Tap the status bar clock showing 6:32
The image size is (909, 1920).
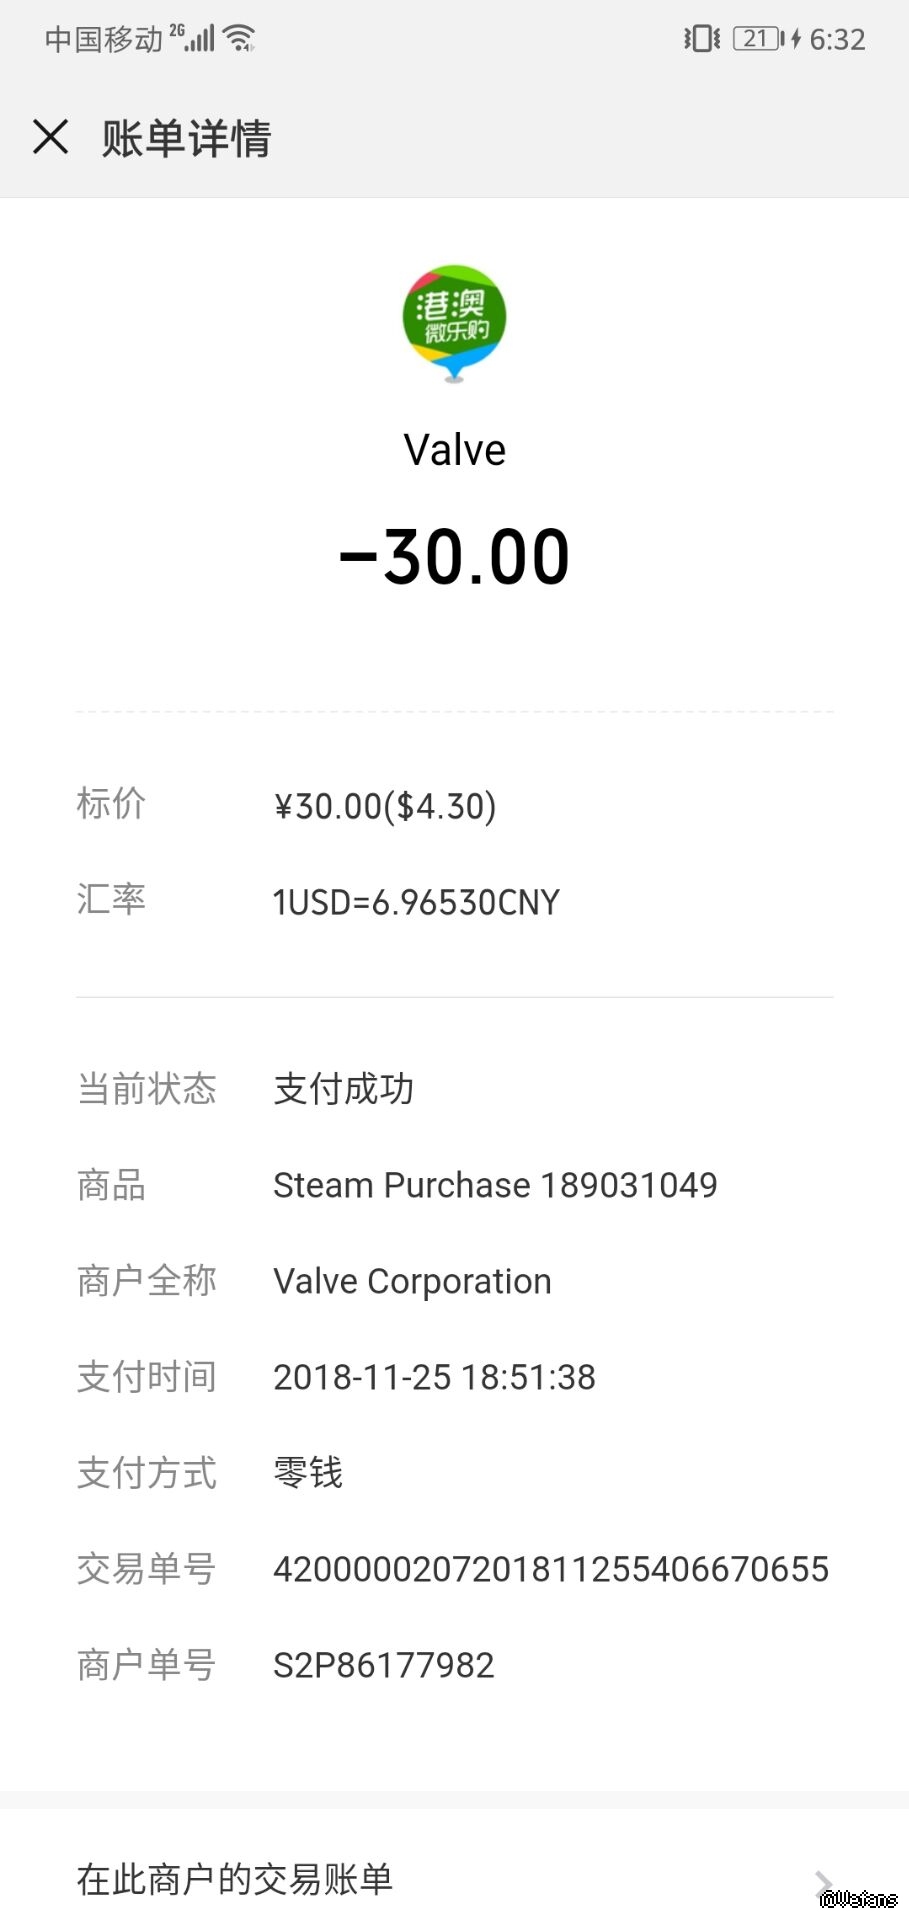pyautogui.click(x=837, y=39)
